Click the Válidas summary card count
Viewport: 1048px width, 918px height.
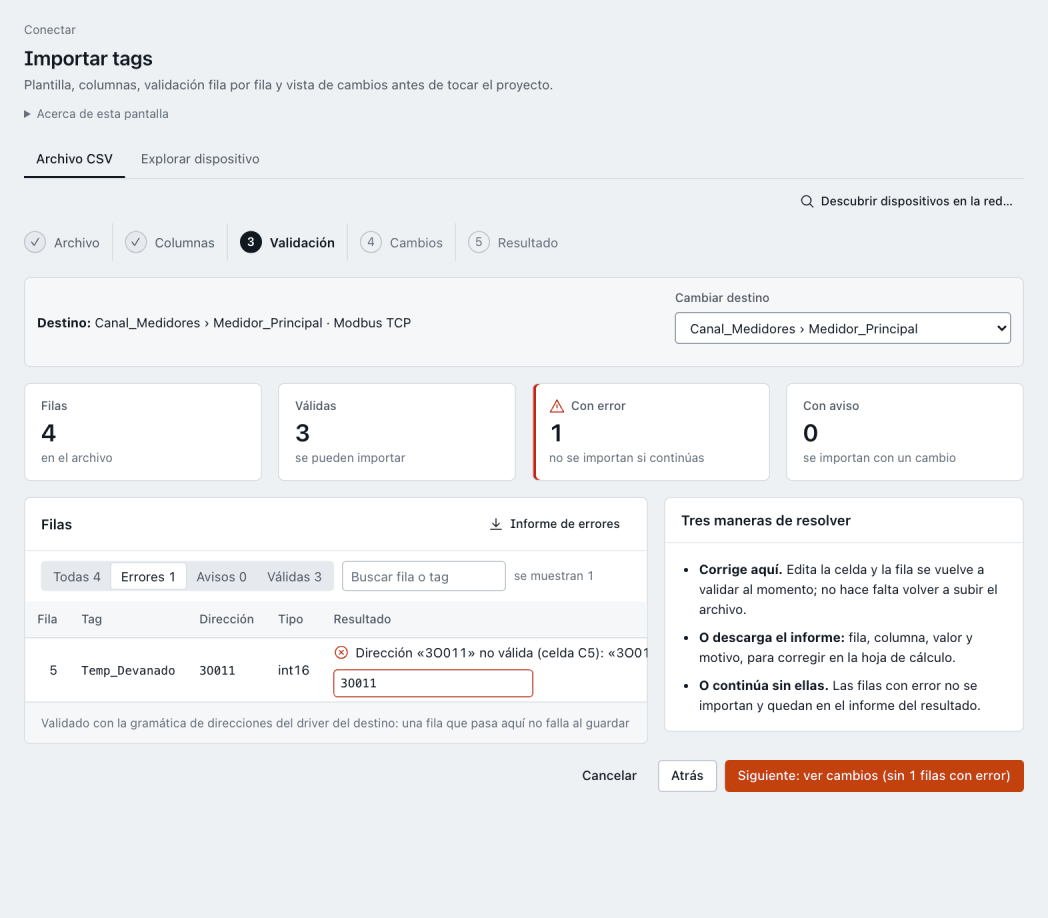pos(303,433)
